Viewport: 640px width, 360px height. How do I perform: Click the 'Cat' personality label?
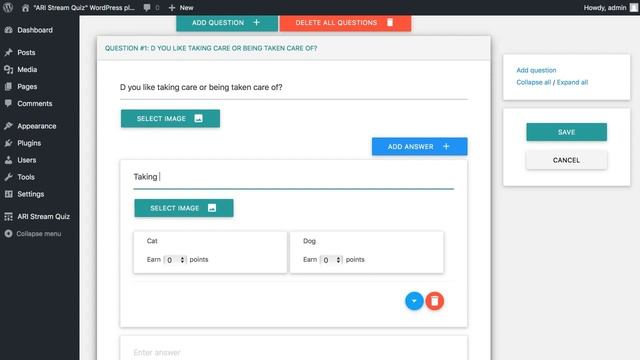pyautogui.click(x=152, y=241)
